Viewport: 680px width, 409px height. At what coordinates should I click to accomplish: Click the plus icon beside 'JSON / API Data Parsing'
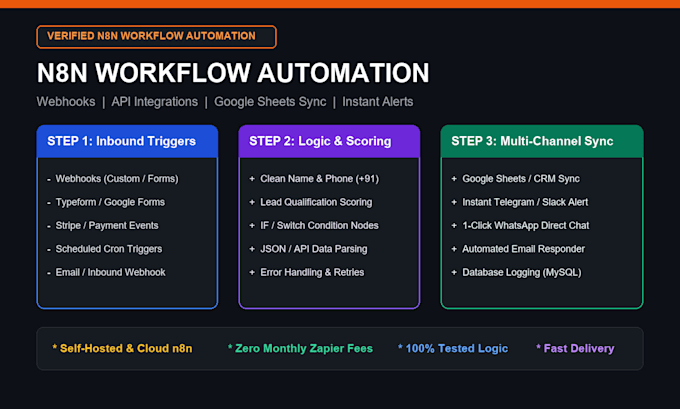[252, 249]
